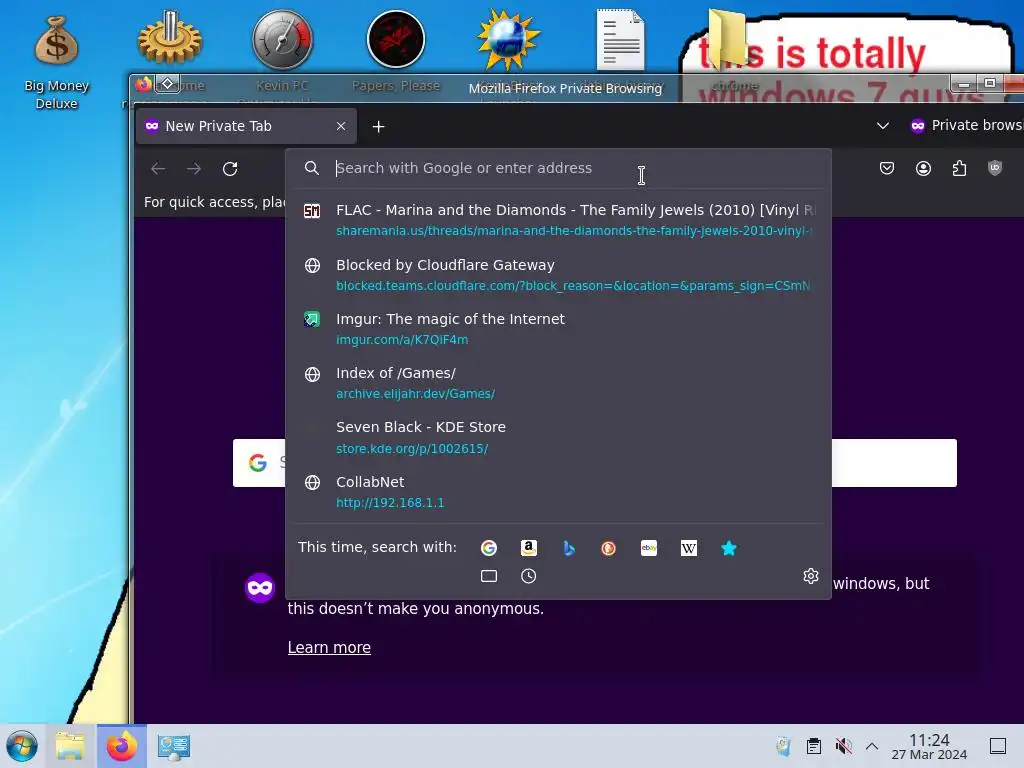The image size is (1024, 768).
Task: Click the address bar search field
Action: click(558, 168)
